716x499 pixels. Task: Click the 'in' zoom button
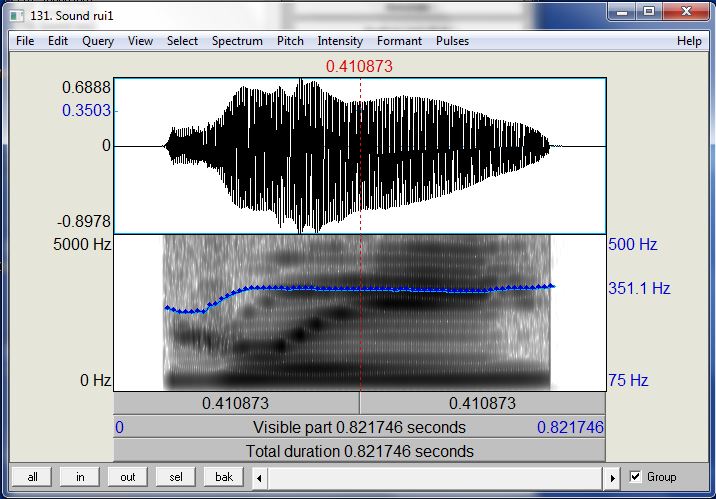[x=80, y=477]
